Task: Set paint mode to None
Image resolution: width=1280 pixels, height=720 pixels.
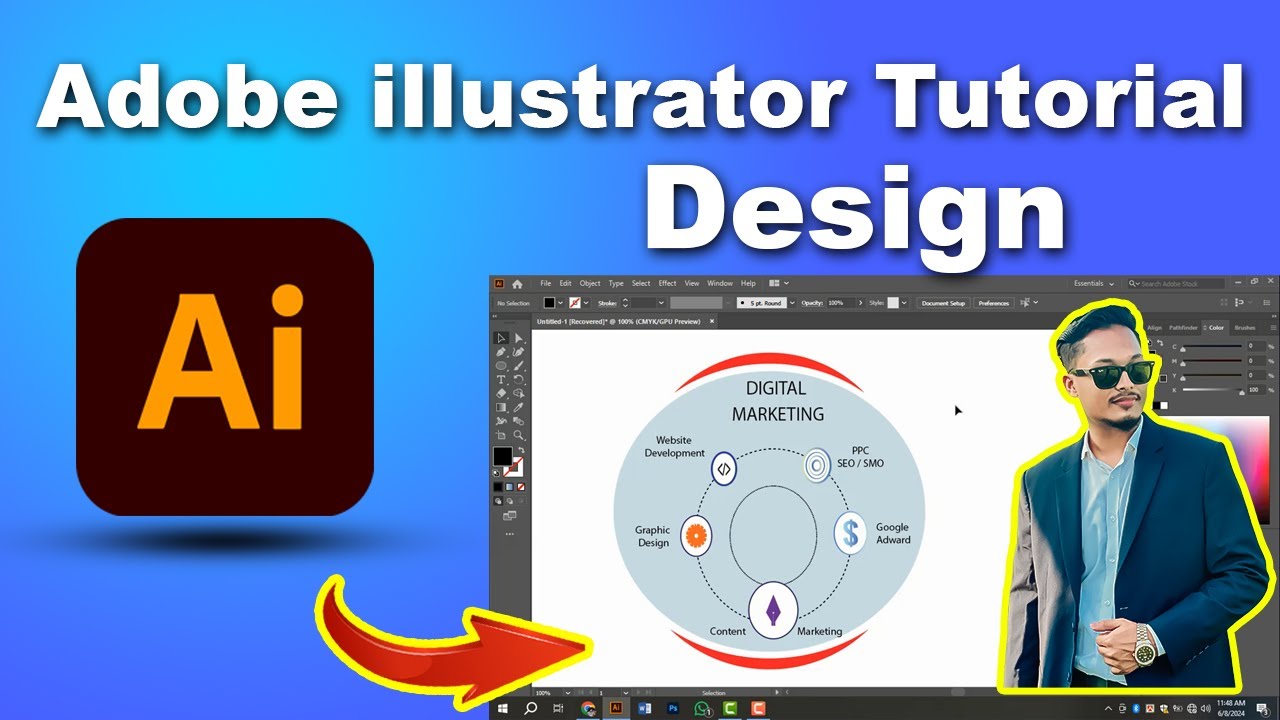Action: pyautogui.click(x=521, y=486)
